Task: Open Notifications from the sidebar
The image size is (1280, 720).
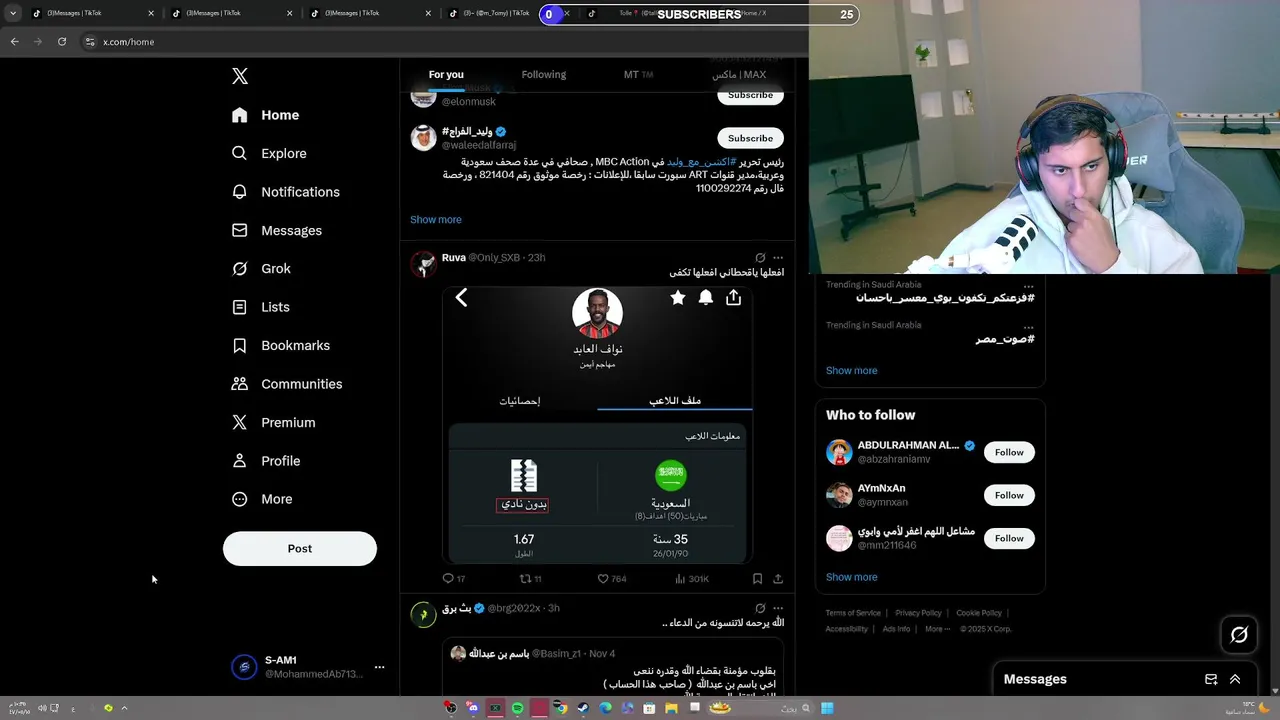Action: coord(286,192)
